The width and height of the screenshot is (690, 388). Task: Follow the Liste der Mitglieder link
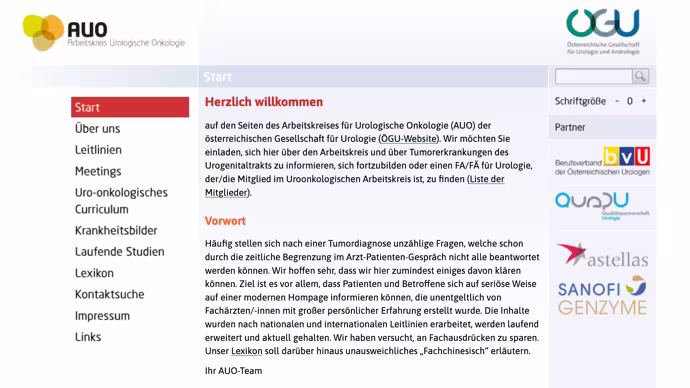355,186
